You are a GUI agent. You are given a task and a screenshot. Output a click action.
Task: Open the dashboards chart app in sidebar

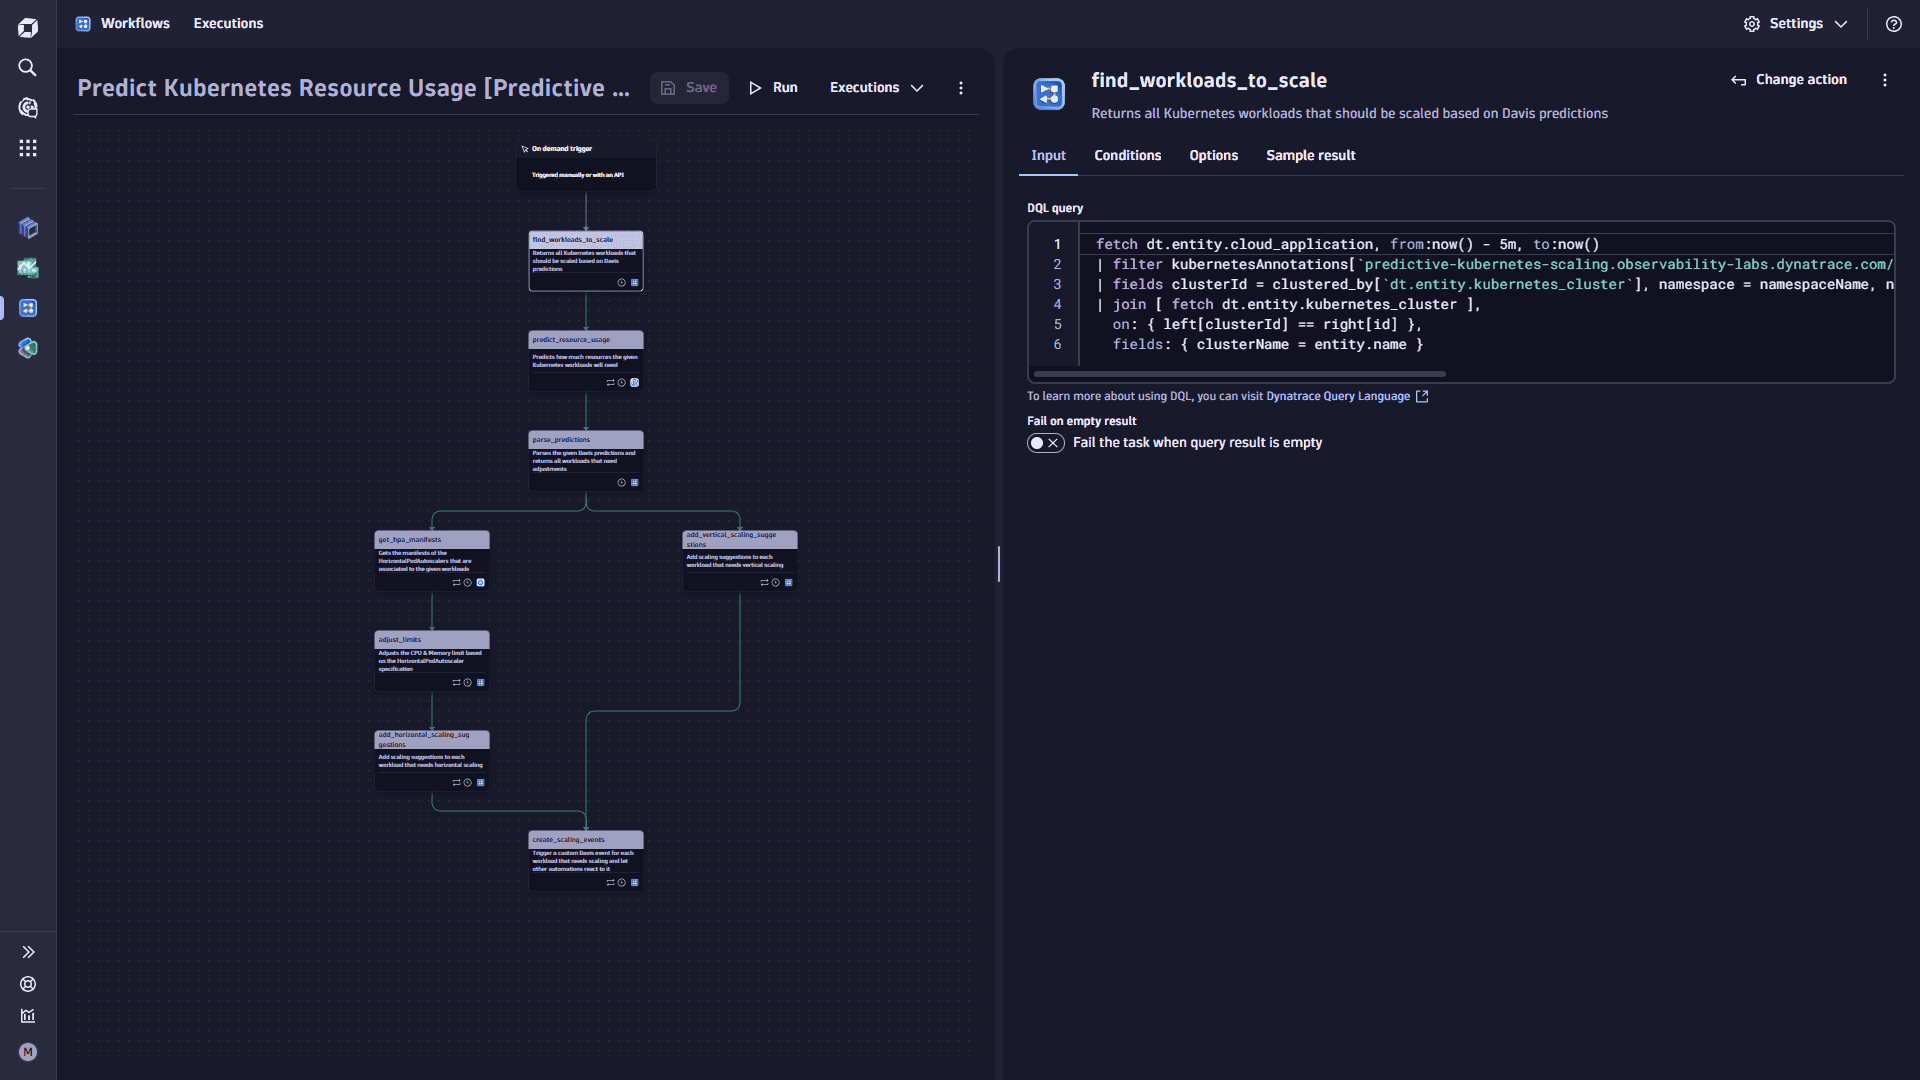pos(28,268)
